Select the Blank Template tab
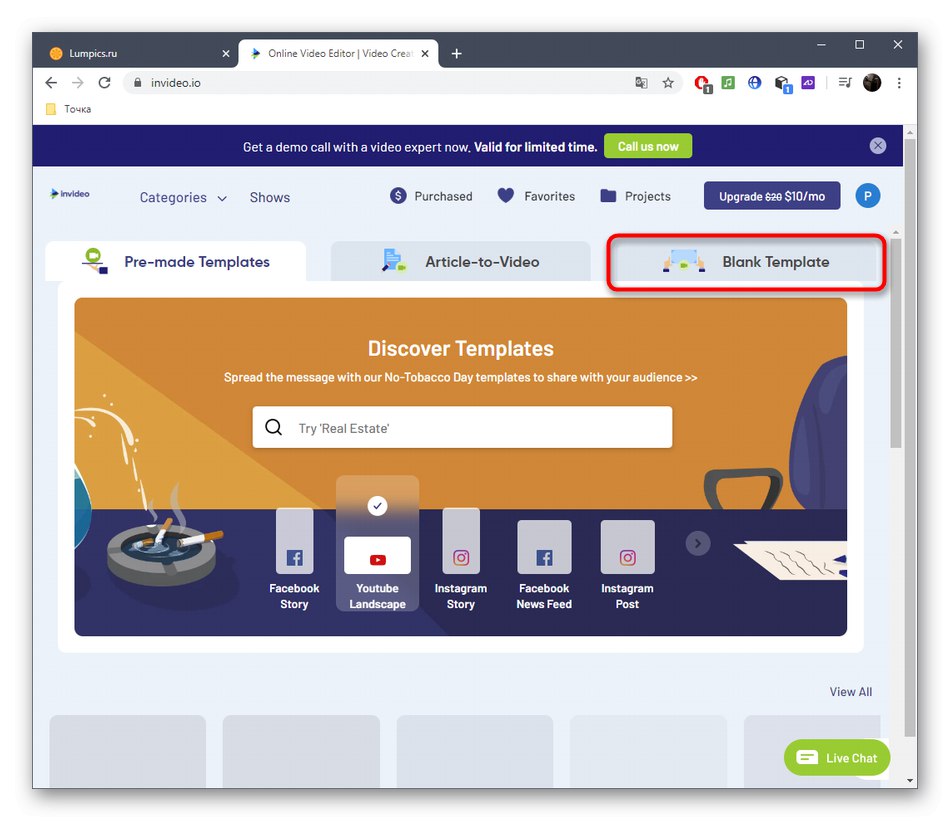Screen dimensions: 950x821 (x=746, y=261)
